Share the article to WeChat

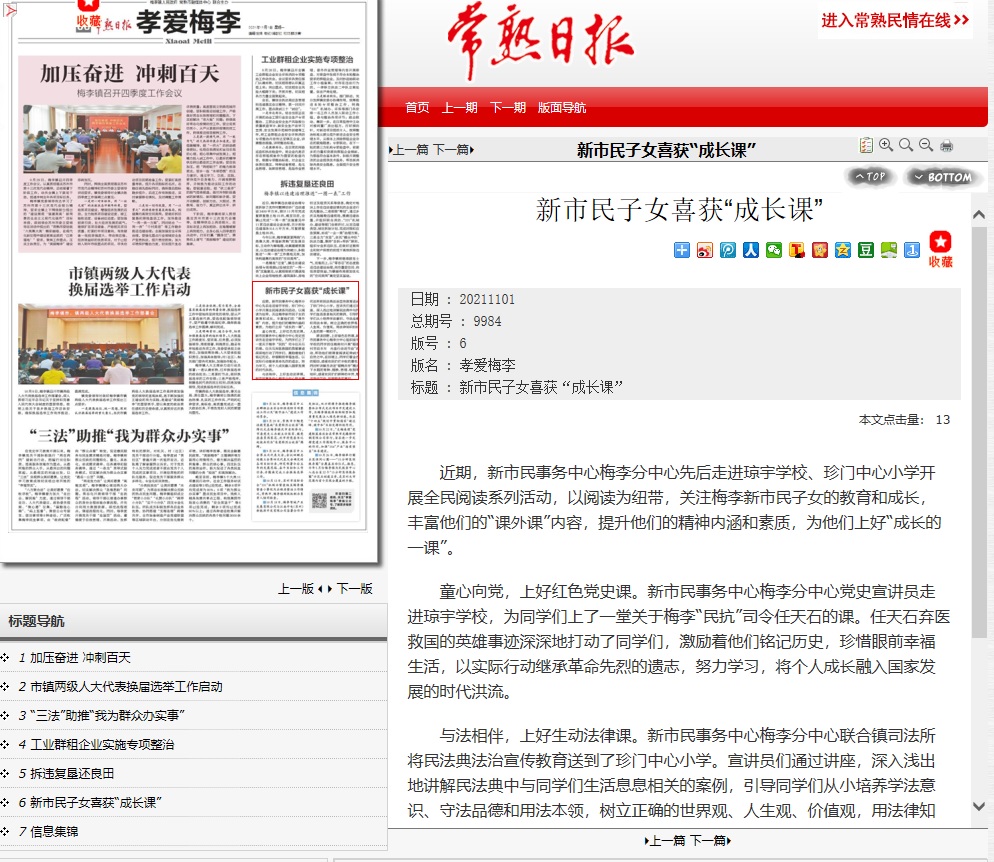[774, 250]
